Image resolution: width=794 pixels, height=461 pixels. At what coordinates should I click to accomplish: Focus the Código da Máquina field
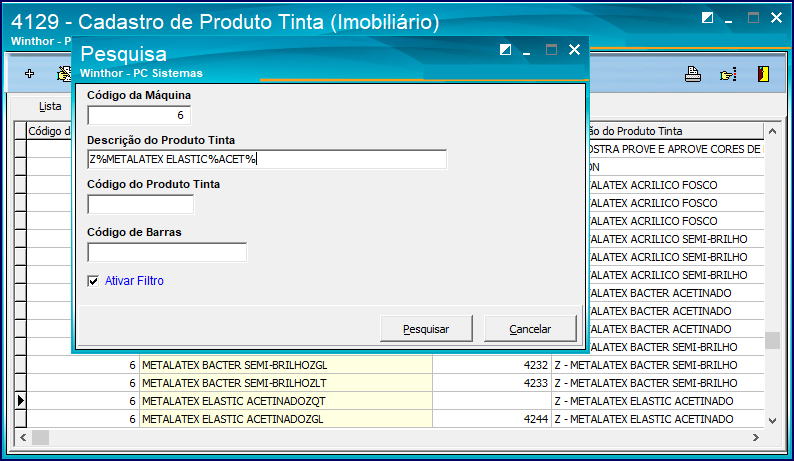click(x=139, y=116)
